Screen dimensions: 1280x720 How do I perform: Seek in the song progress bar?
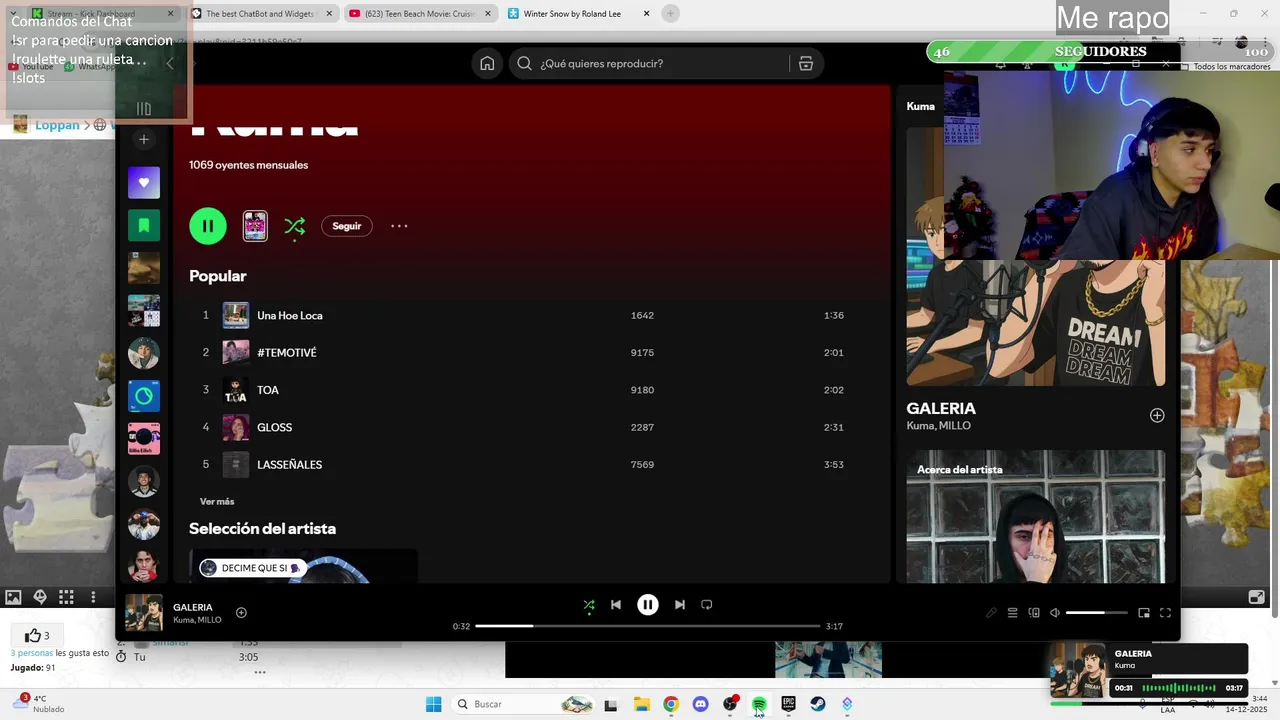[648, 626]
